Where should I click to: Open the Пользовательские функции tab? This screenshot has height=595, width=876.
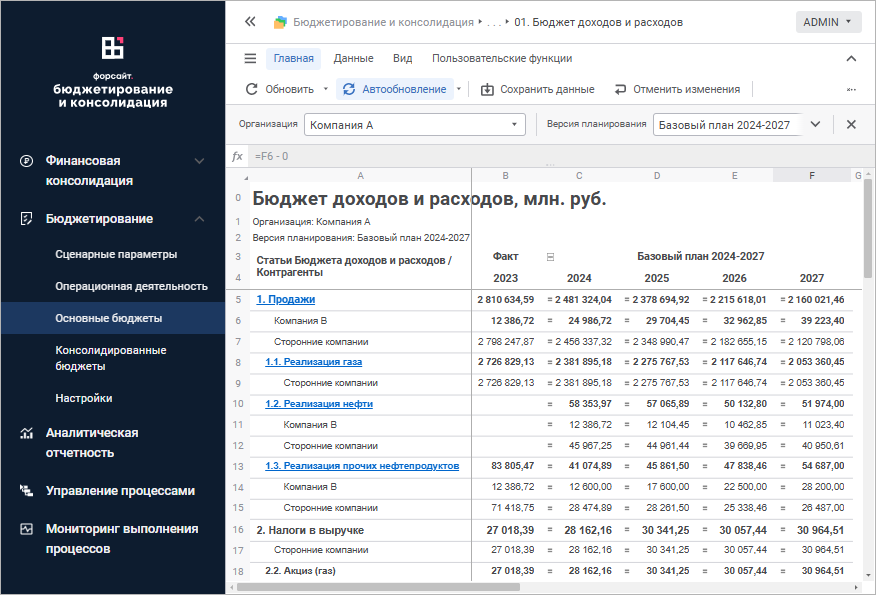pos(502,58)
